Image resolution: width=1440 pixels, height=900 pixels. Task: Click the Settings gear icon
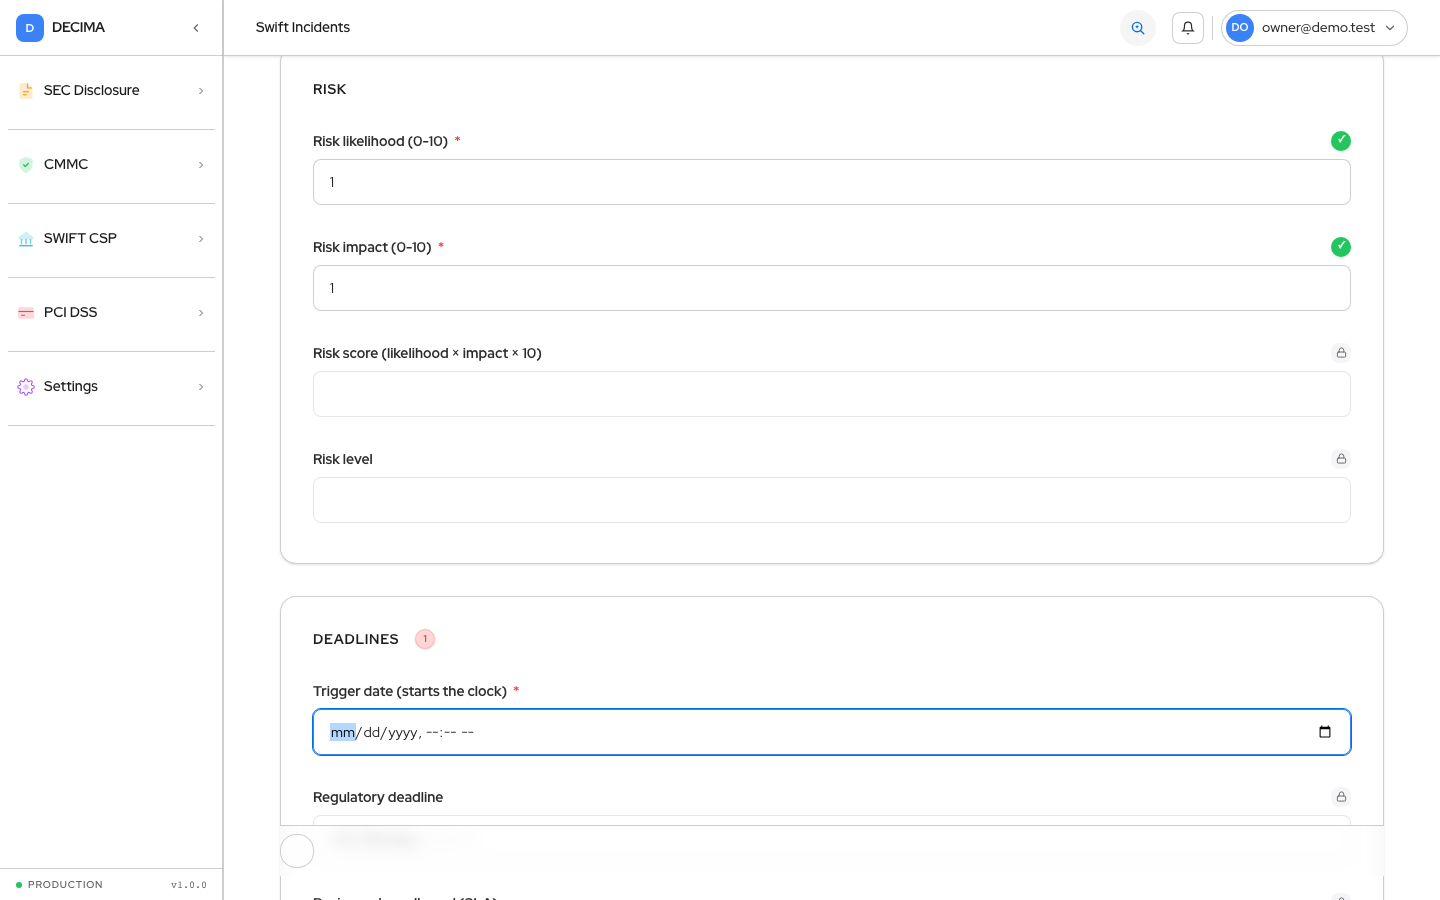click(26, 387)
